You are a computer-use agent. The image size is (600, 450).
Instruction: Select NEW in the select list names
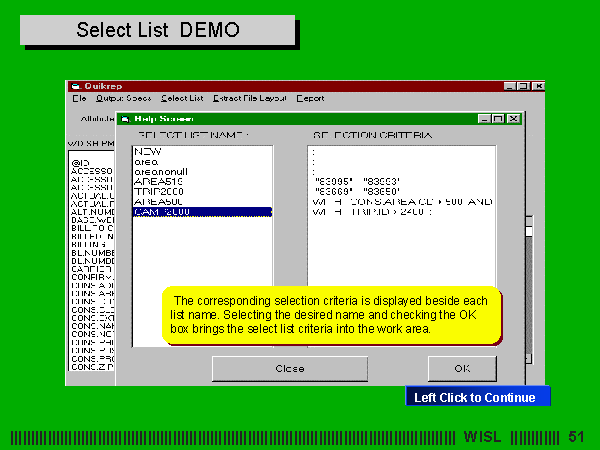pyautogui.click(x=147, y=150)
